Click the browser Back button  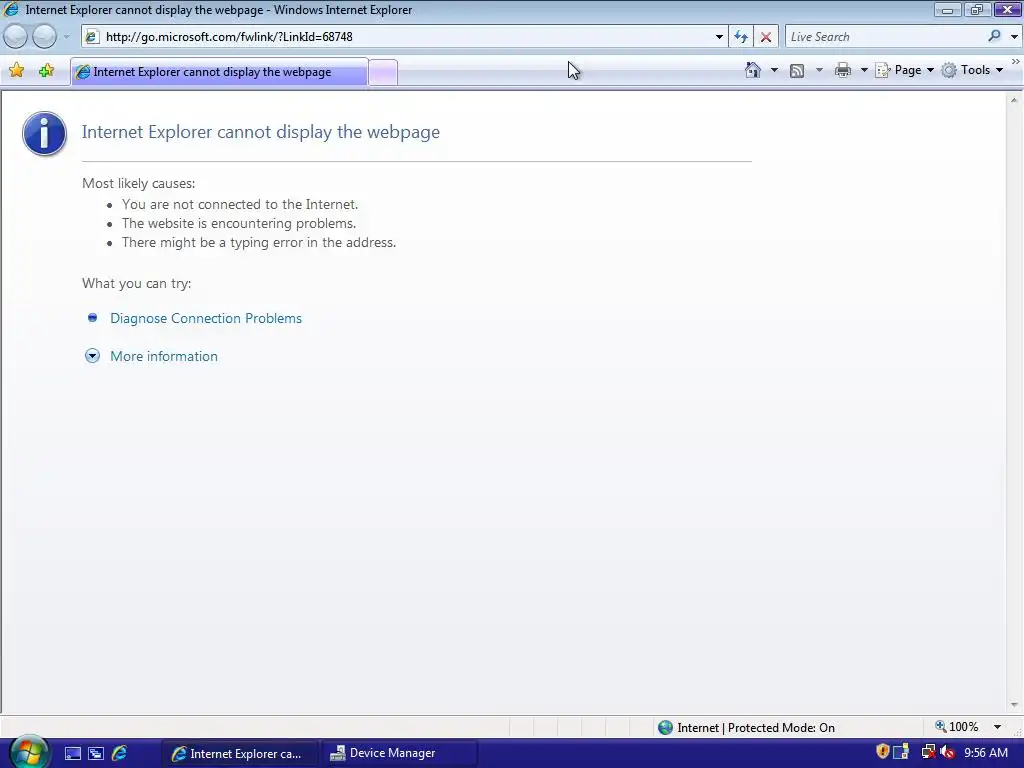(x=16, y=37)
